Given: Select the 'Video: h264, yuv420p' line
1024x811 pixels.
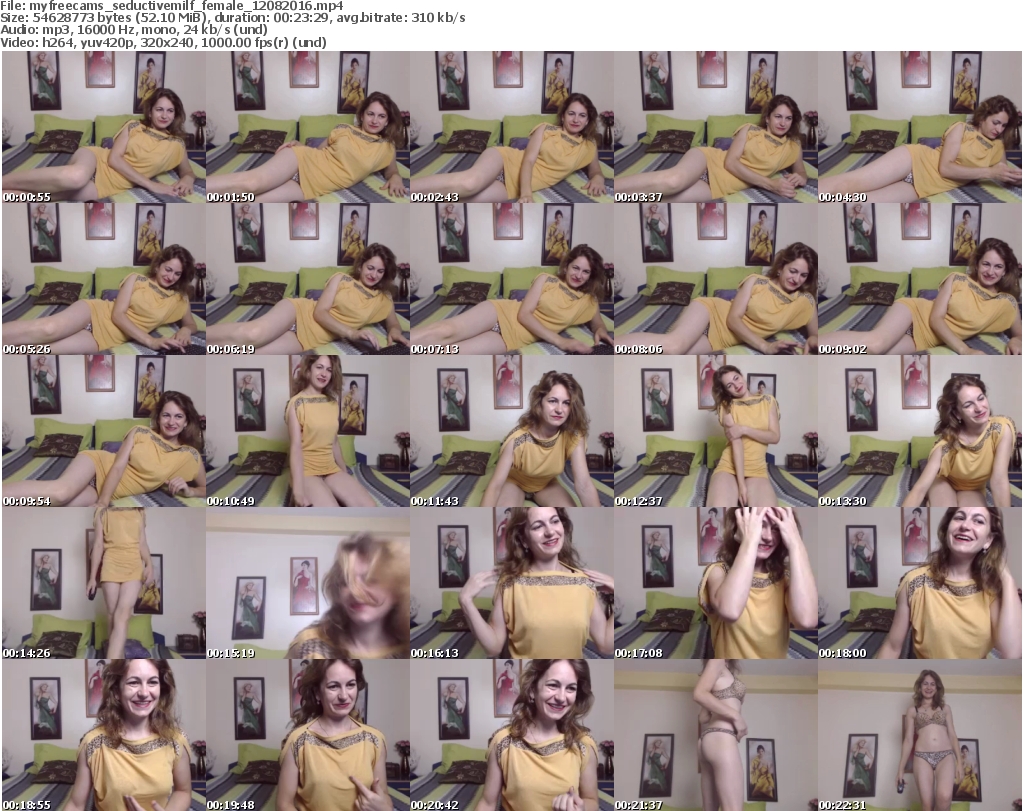Looking at the screenshot, I should click(163, 42).
